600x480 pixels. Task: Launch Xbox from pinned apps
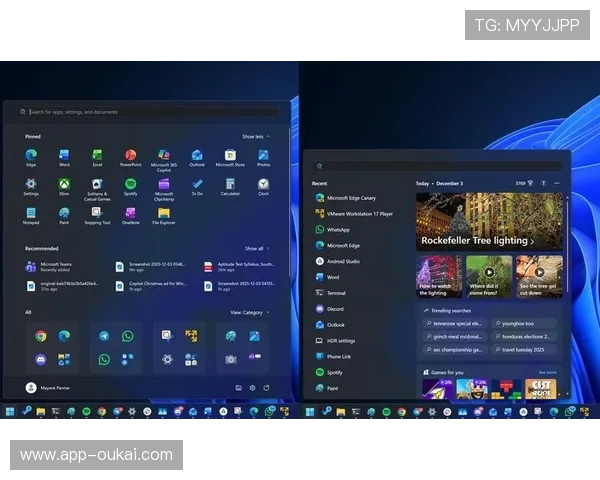tap(64, 185)
